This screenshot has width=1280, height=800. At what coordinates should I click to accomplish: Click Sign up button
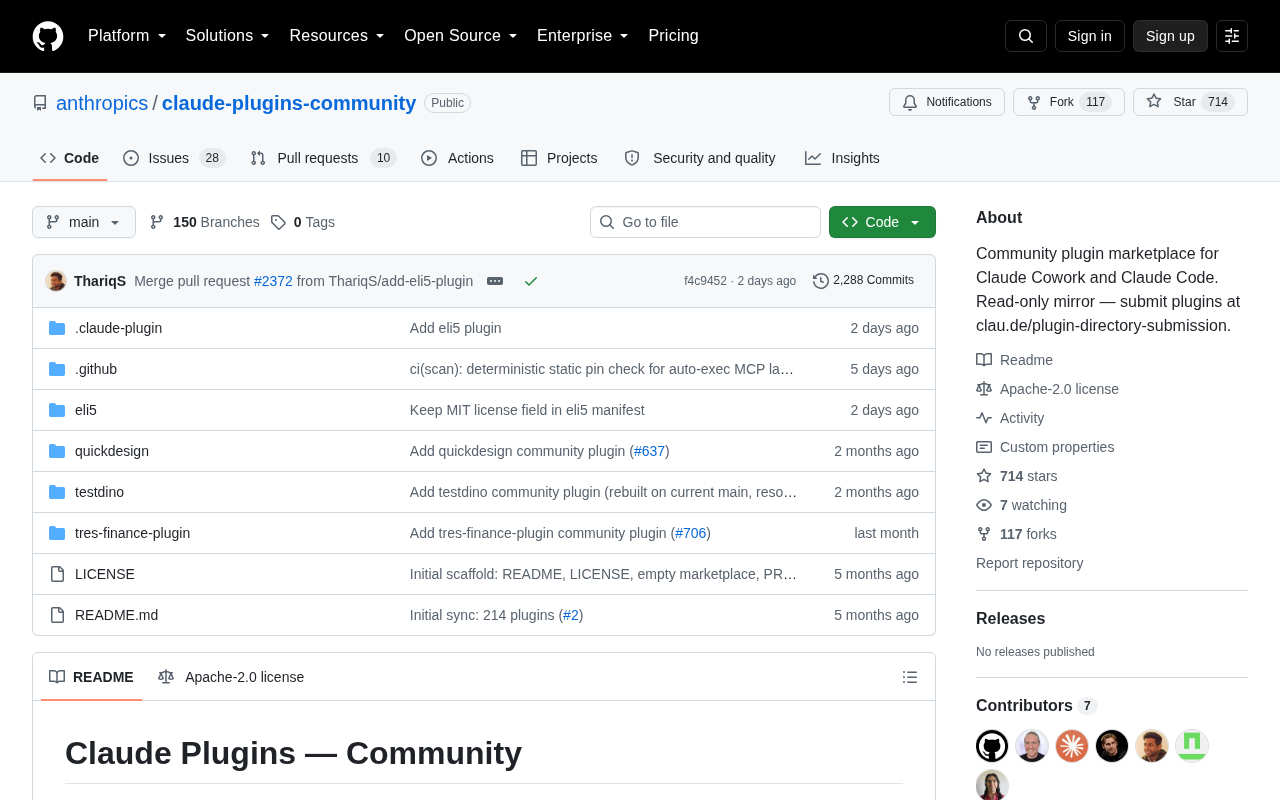click(x=1170, y=36)
